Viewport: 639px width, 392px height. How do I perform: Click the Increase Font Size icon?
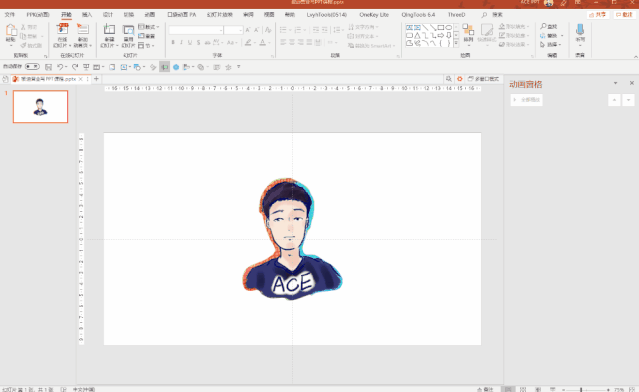[248, 30]
